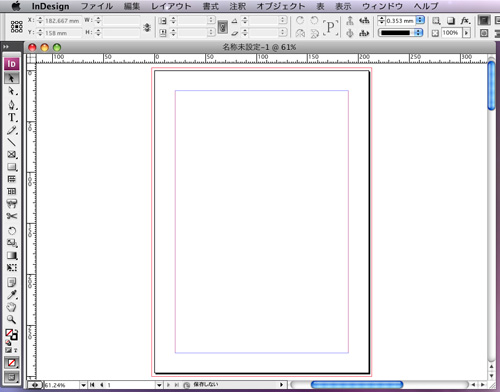Toggle Normal view mode at toolbox bottom
500x392 pixels.
pos(12,377)
